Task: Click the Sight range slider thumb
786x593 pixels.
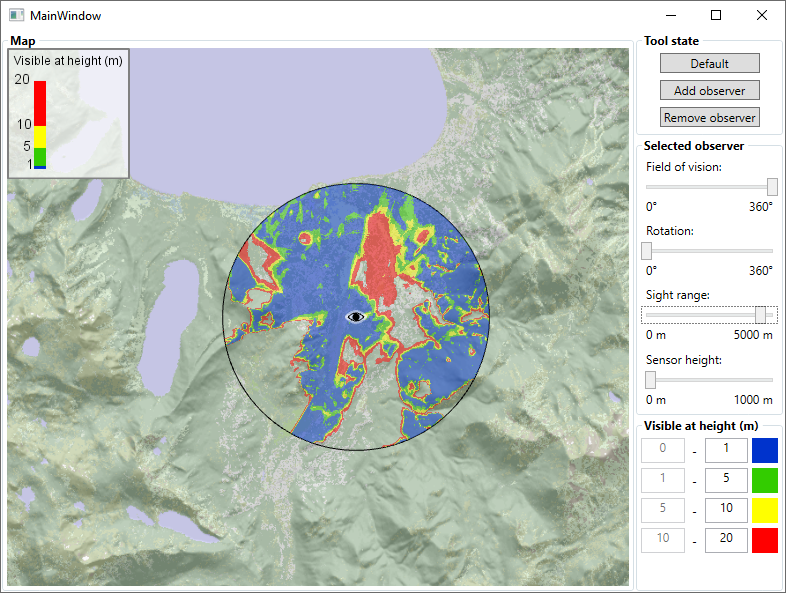Action: pos(761,315)
